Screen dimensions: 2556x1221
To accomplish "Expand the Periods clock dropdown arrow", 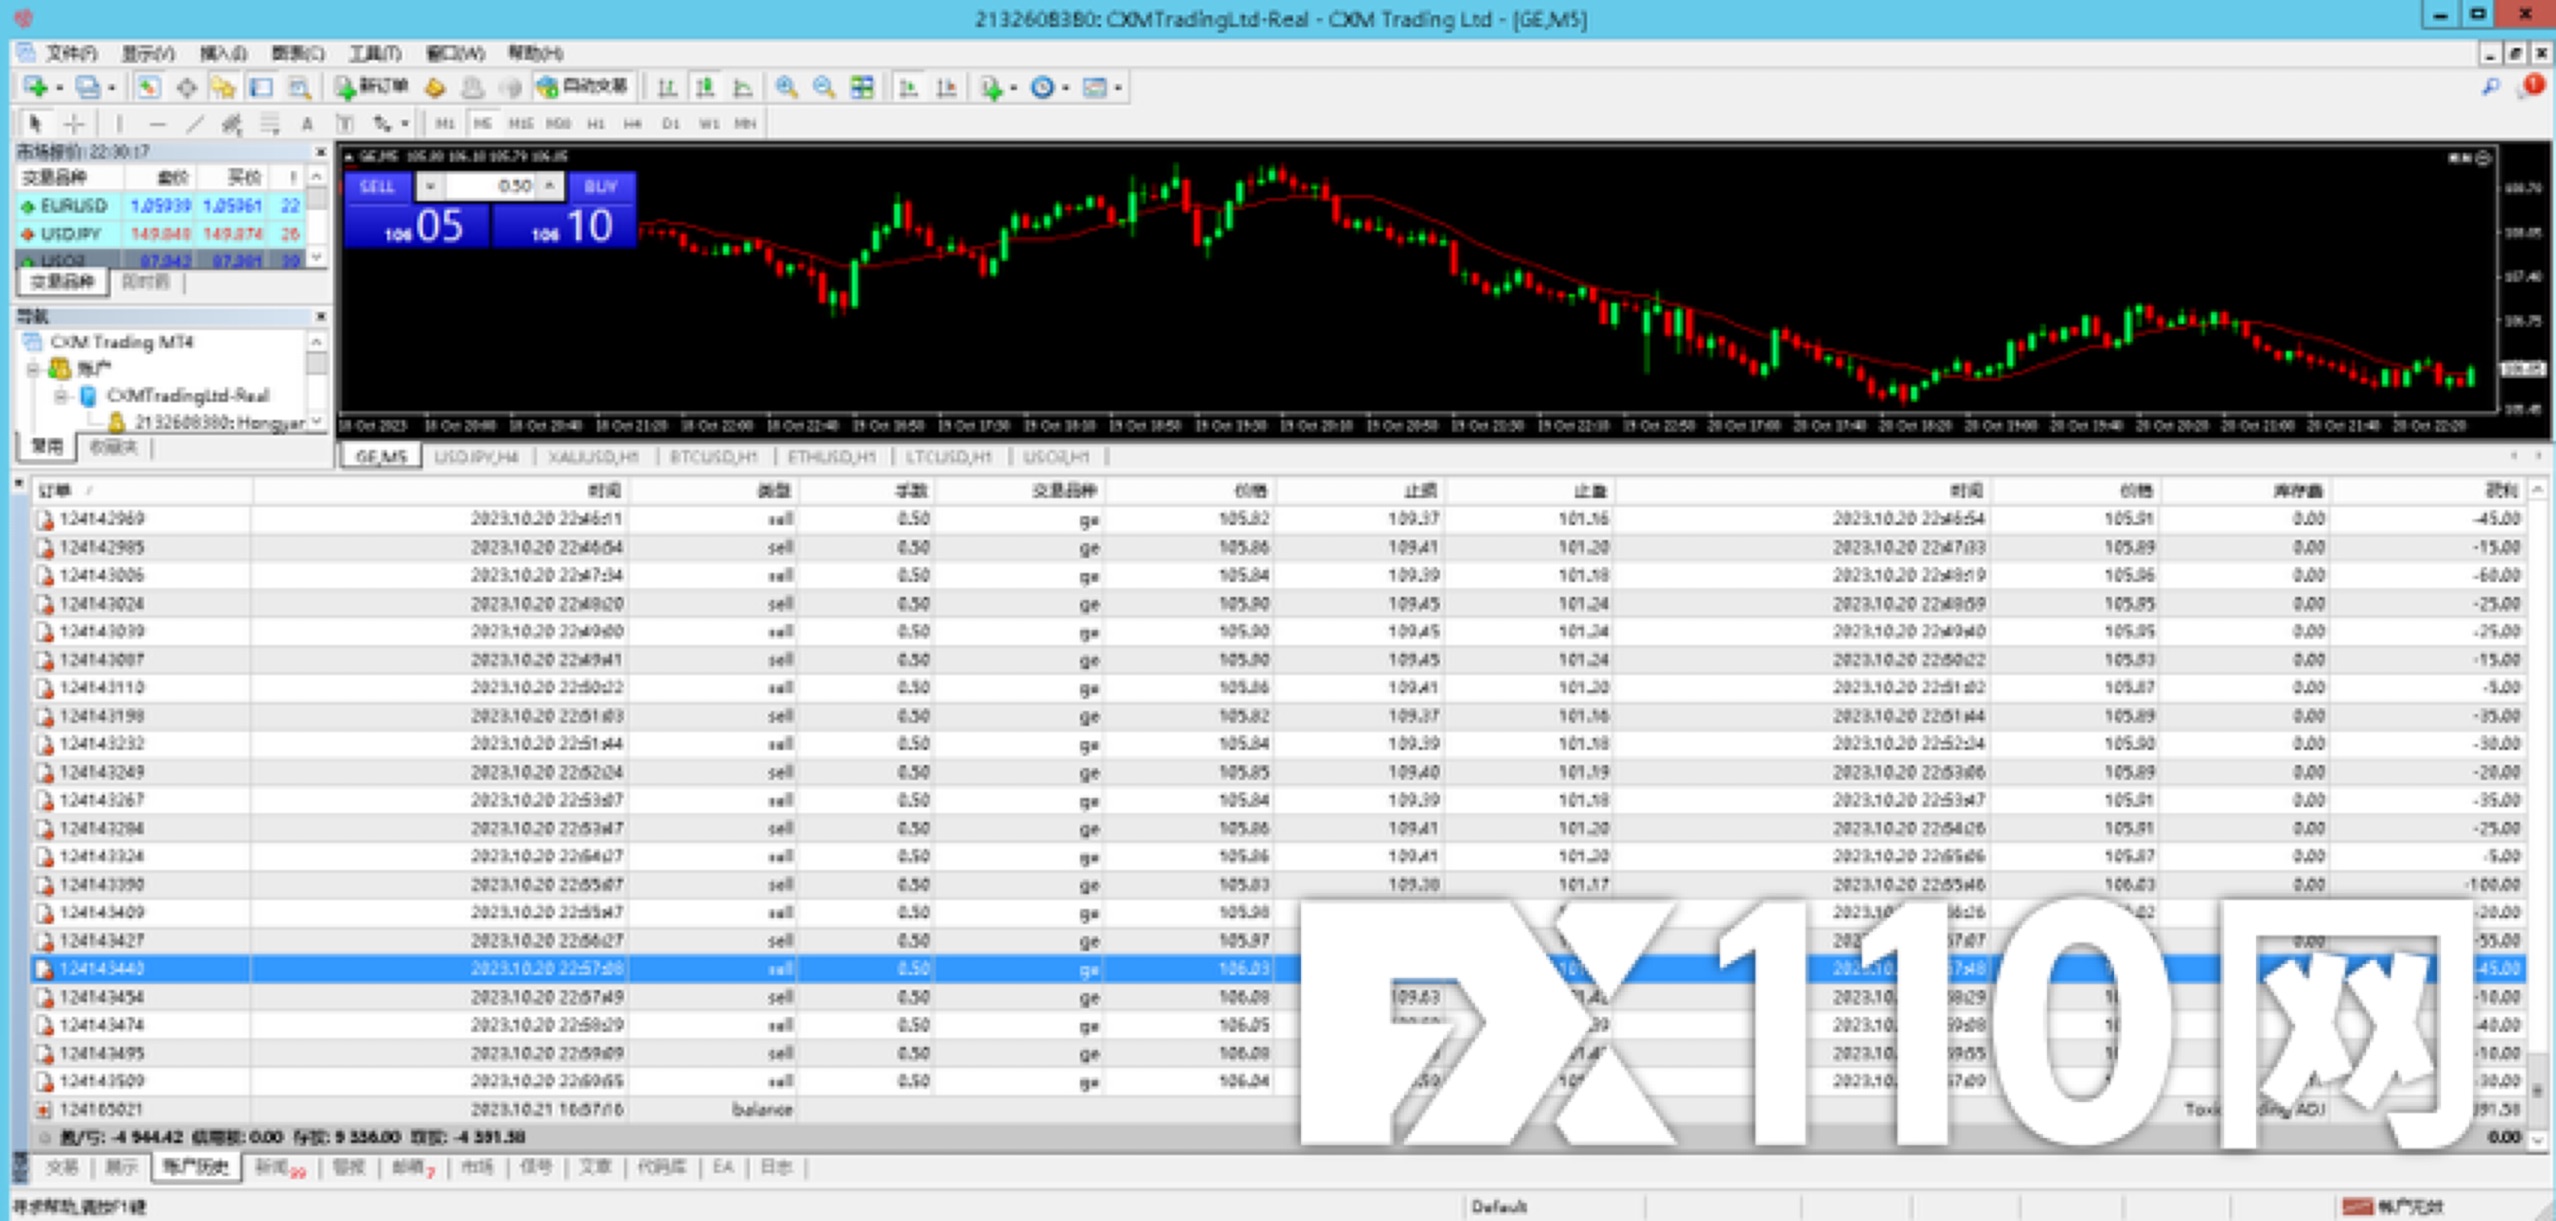I will (x=1066, y=88).
